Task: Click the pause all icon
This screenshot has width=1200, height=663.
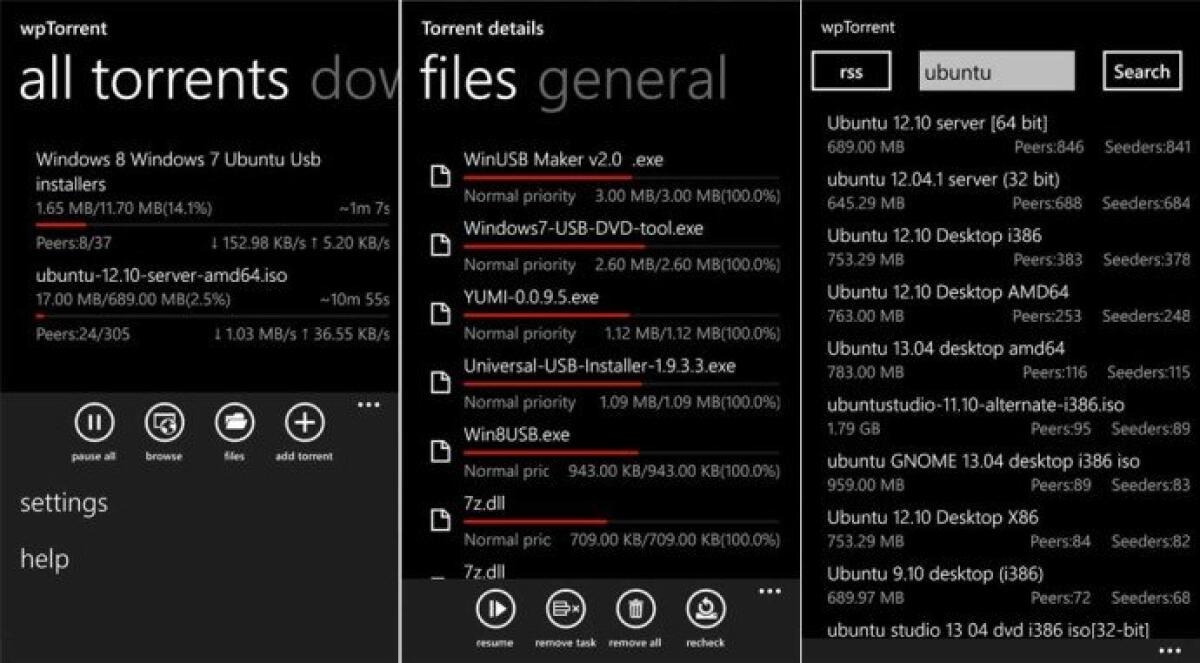Action: tap(92, 423)
